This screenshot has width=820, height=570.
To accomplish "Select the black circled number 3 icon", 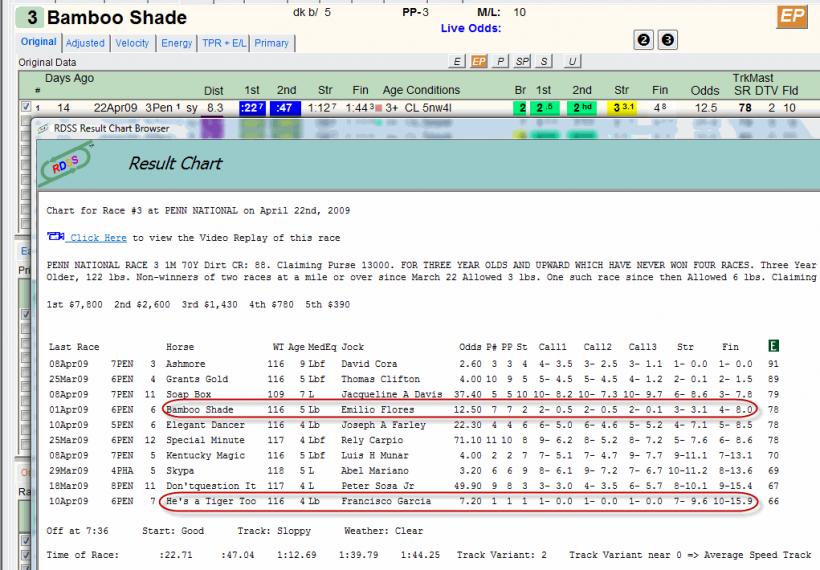I will tap(667, 40).
